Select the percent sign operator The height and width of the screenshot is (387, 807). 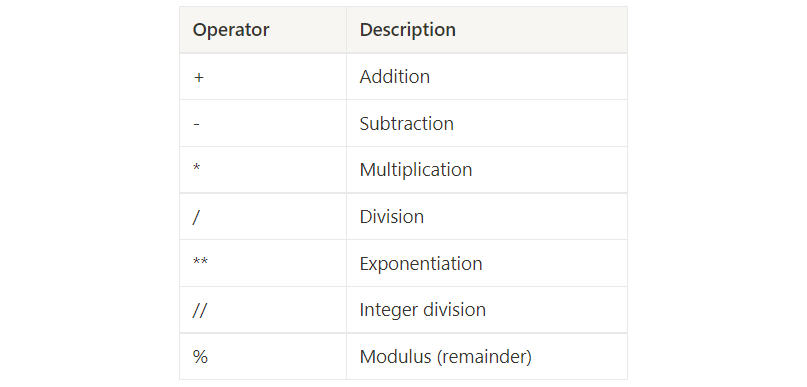(x=200, y=357)
